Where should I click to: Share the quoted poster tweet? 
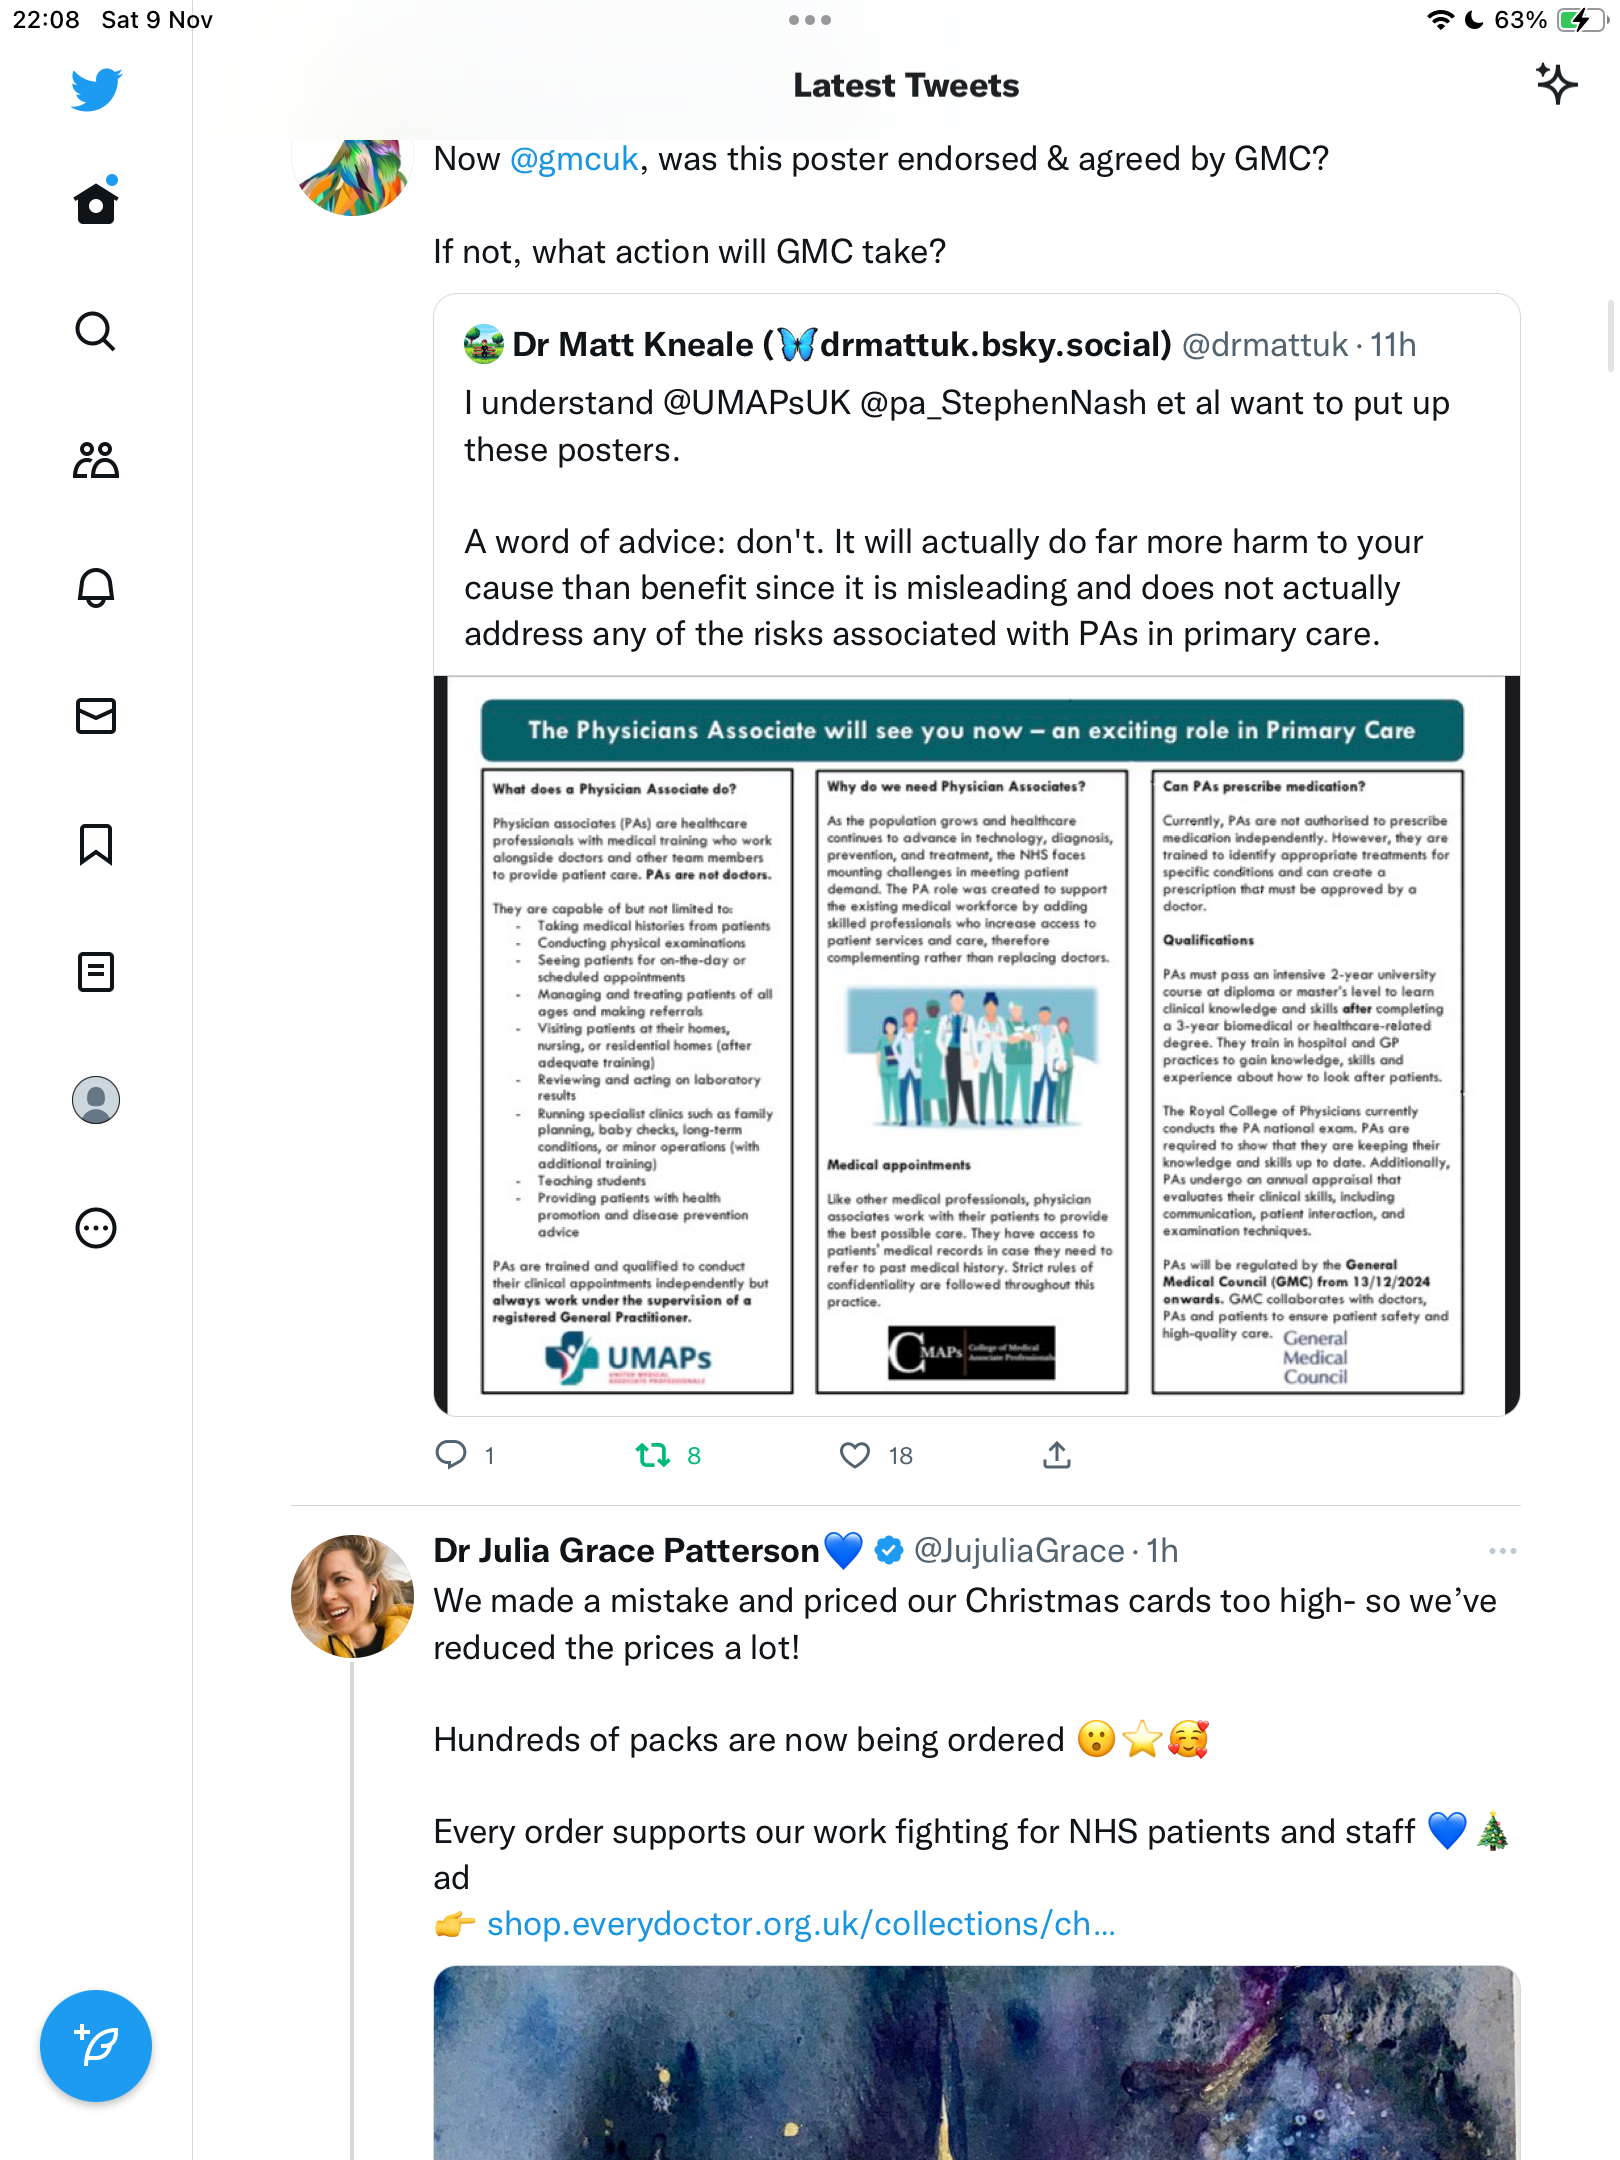pyautogui.click(x=1057, y=1455)
